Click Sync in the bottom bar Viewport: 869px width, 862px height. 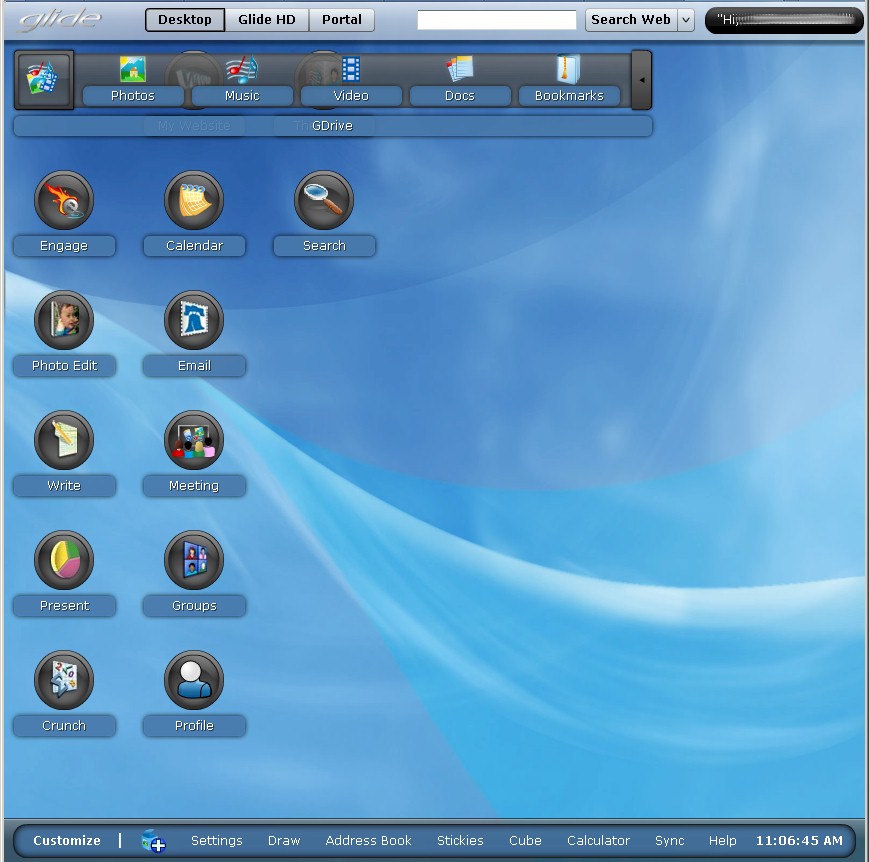point(669,840)
